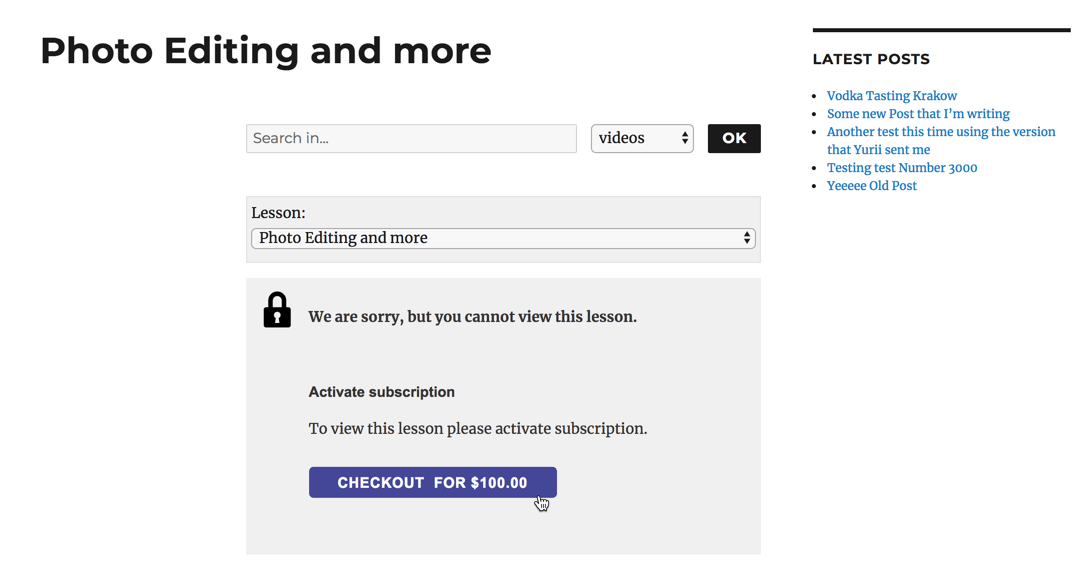Click Checkout for $100.00 button

[x=432, y=482]
